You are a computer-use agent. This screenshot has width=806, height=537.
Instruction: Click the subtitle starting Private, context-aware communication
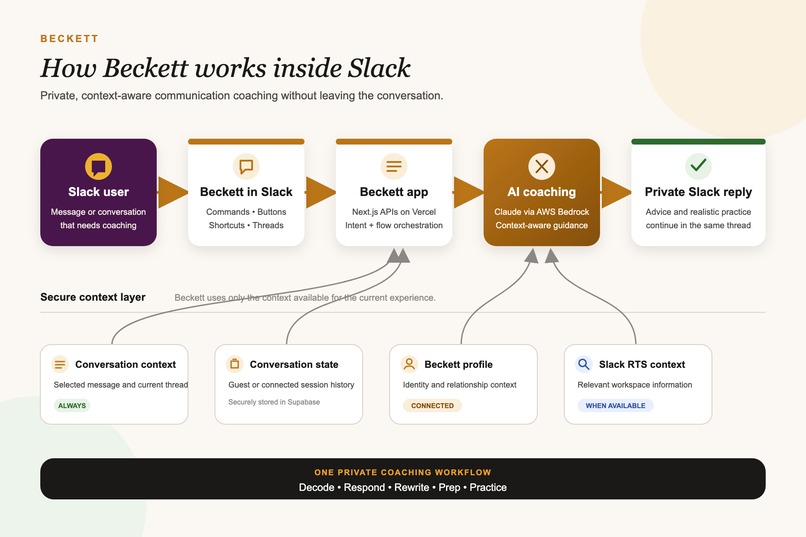(x=242, y=96)
